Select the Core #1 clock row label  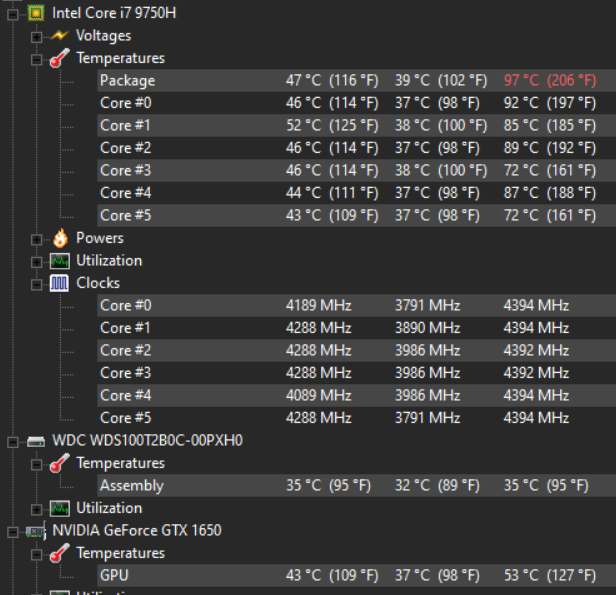pyautogui.click(x=125, y=328)
